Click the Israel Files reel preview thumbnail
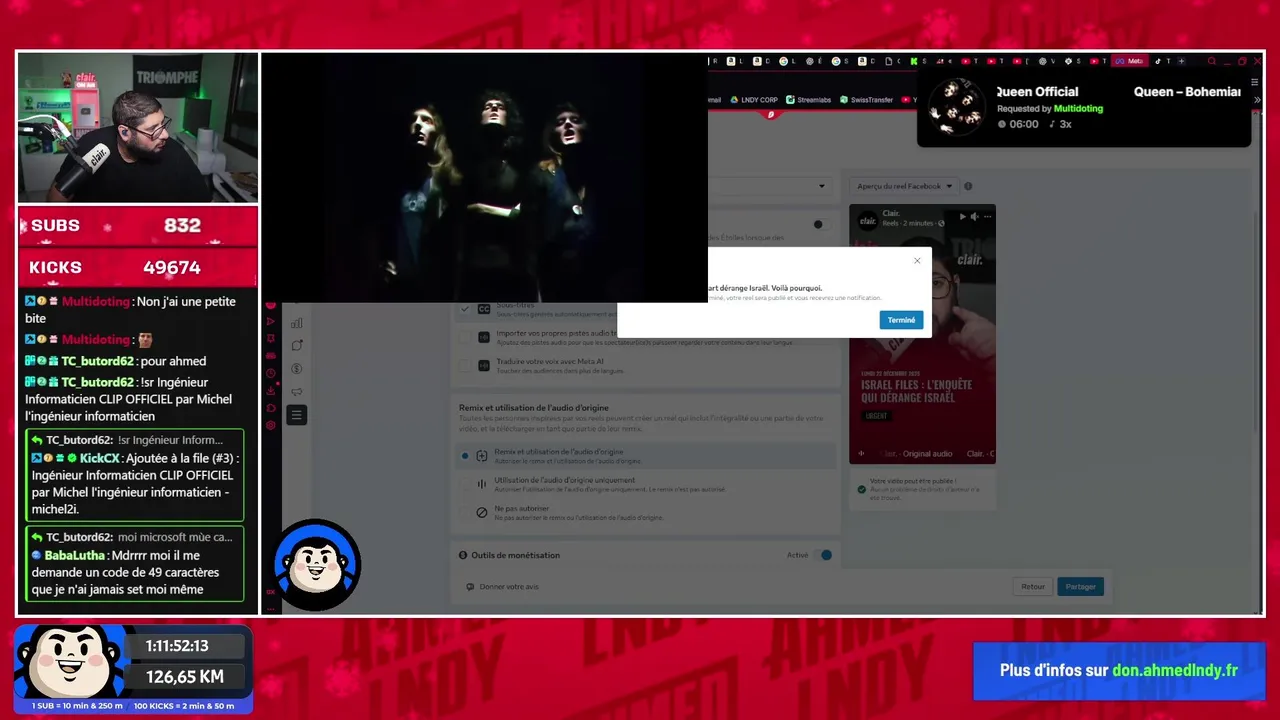Image resolution: width=1280 pixels, height=720 pixels. (x=922, y=334)
